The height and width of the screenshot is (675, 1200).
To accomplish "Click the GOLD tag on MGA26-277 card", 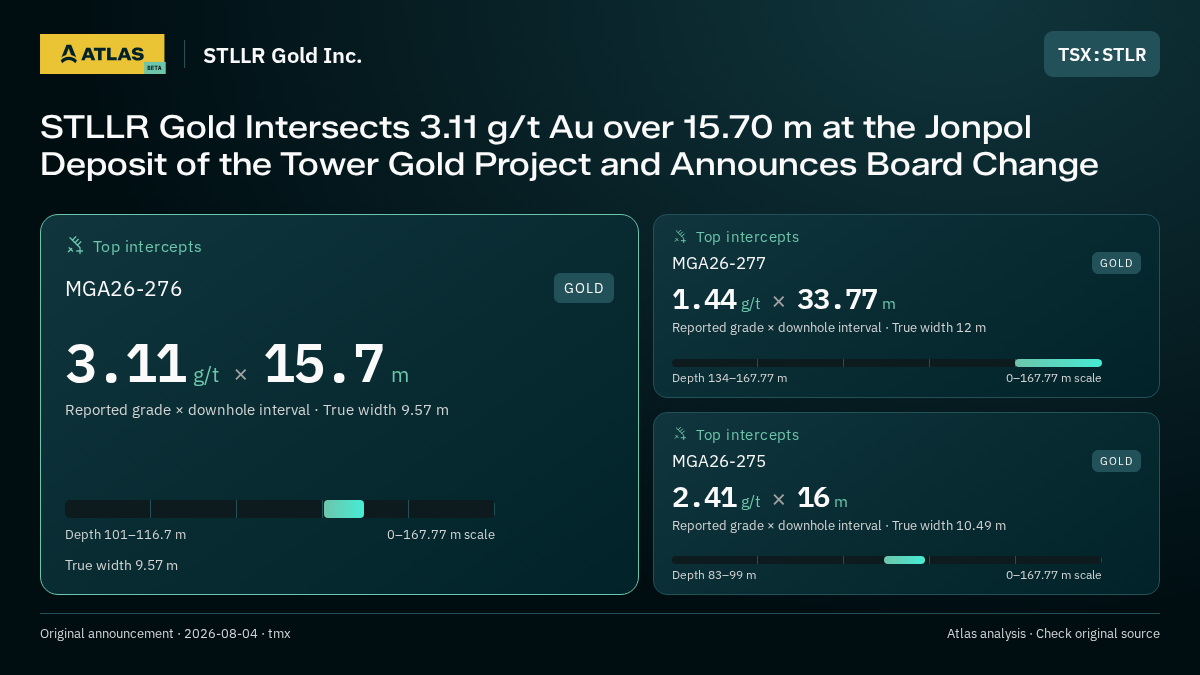I will (1116, 263).
